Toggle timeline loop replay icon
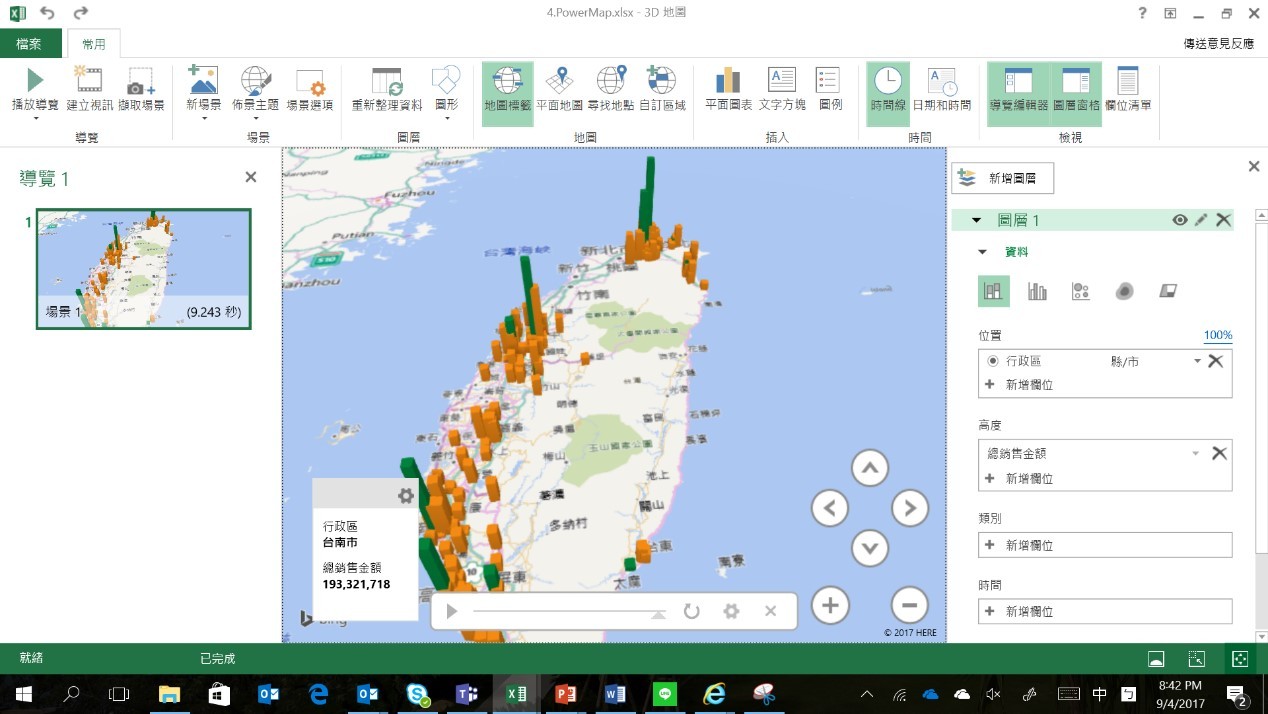Viewport: 1268px width, 714px height. [x=691, y=611]
